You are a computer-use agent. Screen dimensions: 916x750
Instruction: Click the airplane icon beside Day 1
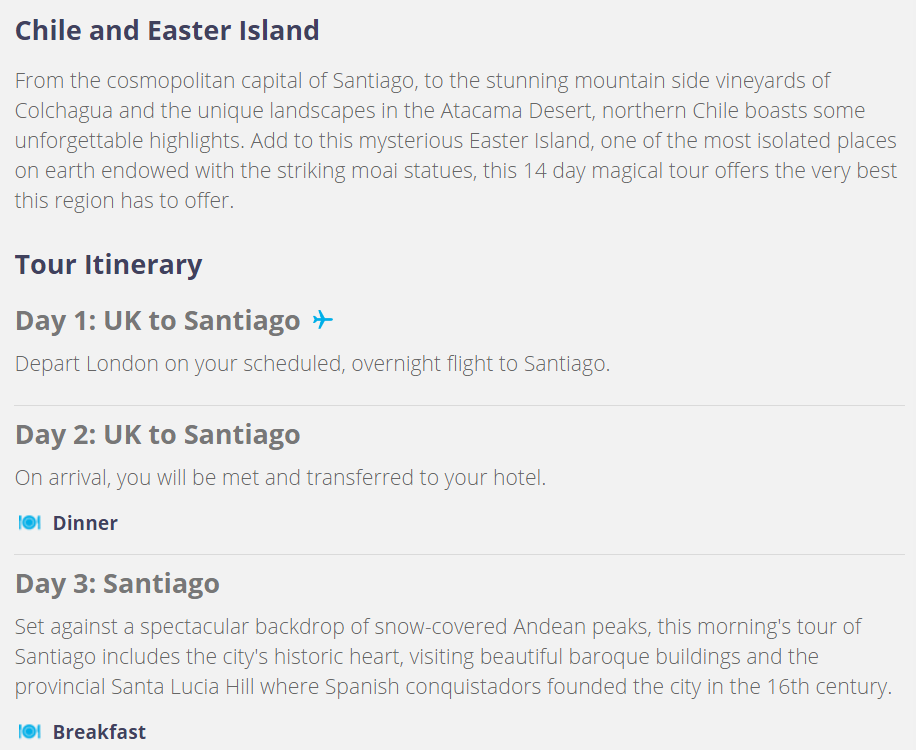(x=322, y=320)
